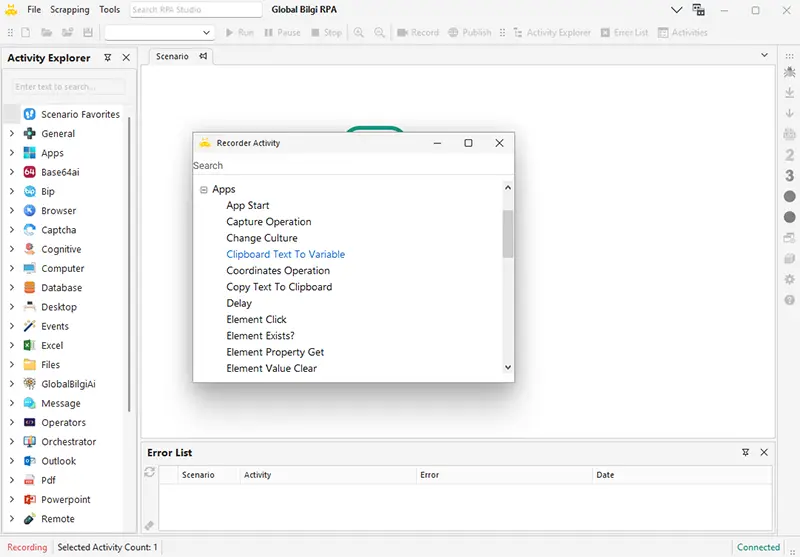Click the Recorder Activity scrollbar thumb
This screenshot has width=800, height=557.
click(508, 234)
